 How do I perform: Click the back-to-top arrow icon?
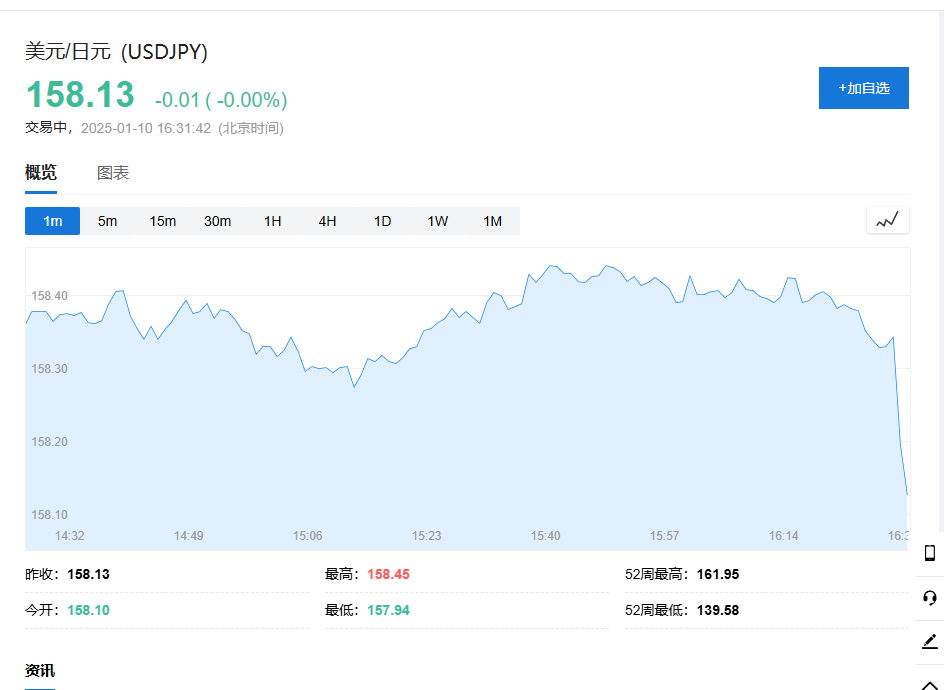pyautogui.click(x=929, y=681)
